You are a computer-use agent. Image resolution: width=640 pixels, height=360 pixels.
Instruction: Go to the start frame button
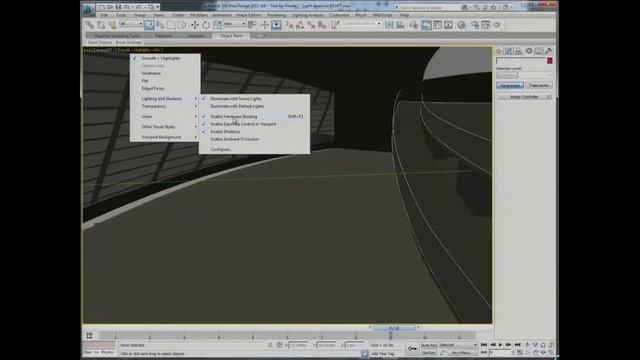(484, 345)
